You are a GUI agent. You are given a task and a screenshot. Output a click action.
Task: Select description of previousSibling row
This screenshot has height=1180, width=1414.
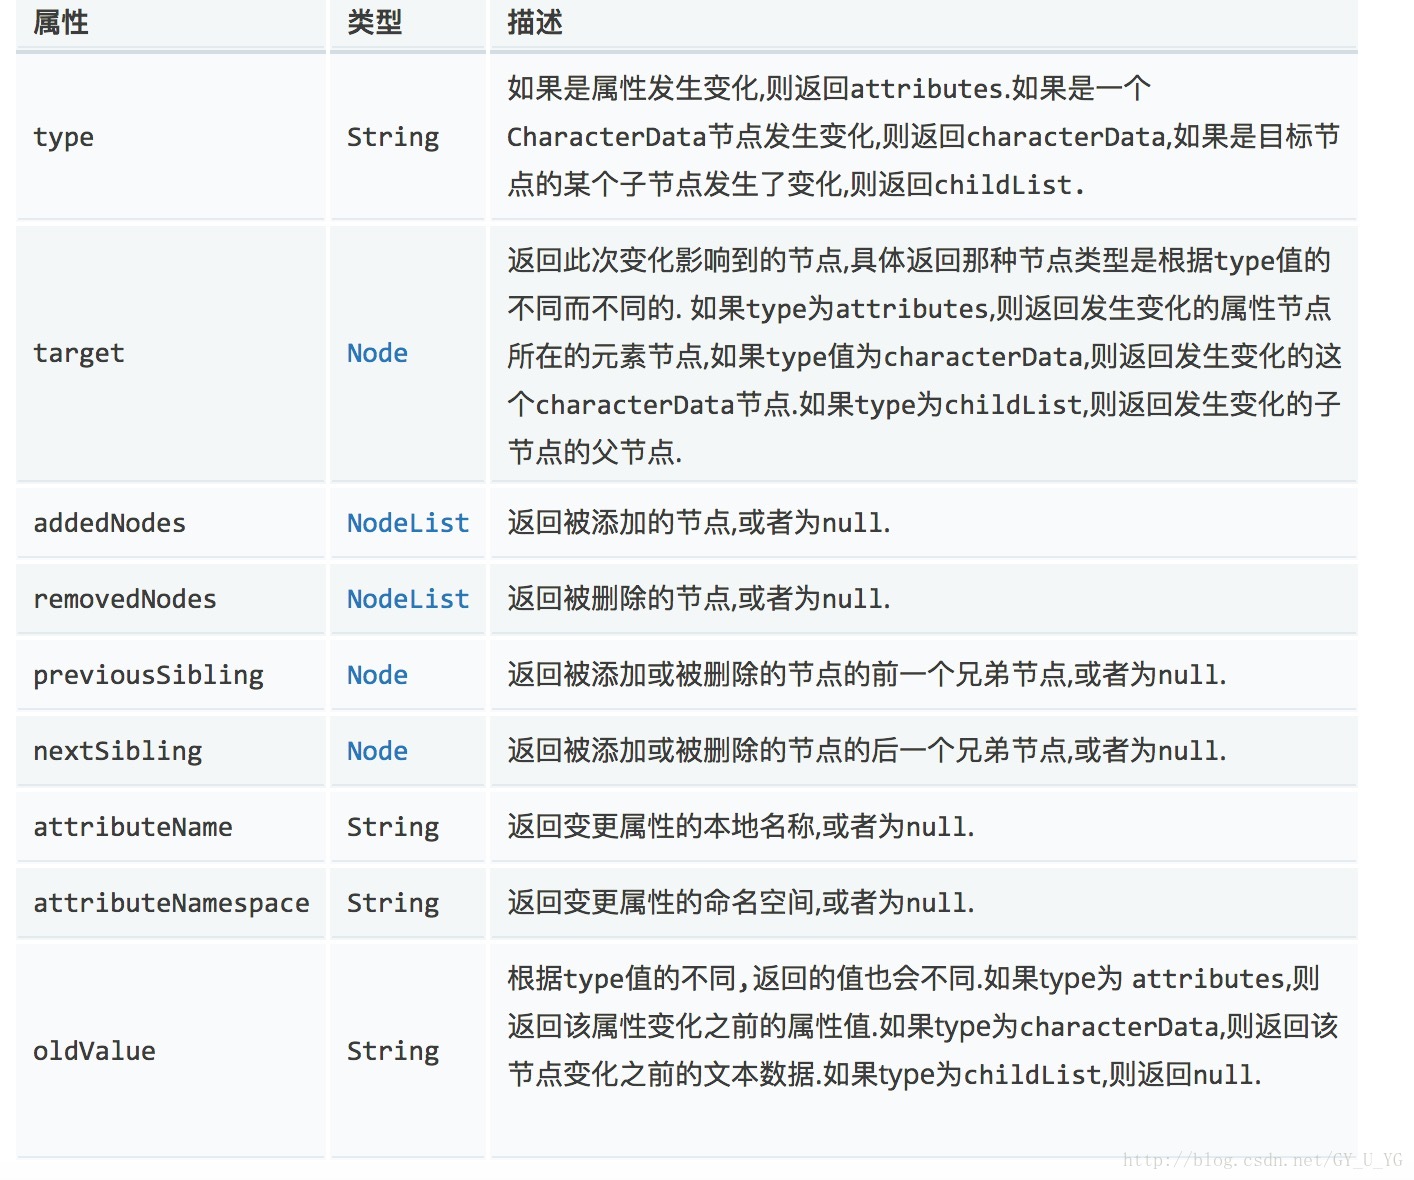coord(866,675)
